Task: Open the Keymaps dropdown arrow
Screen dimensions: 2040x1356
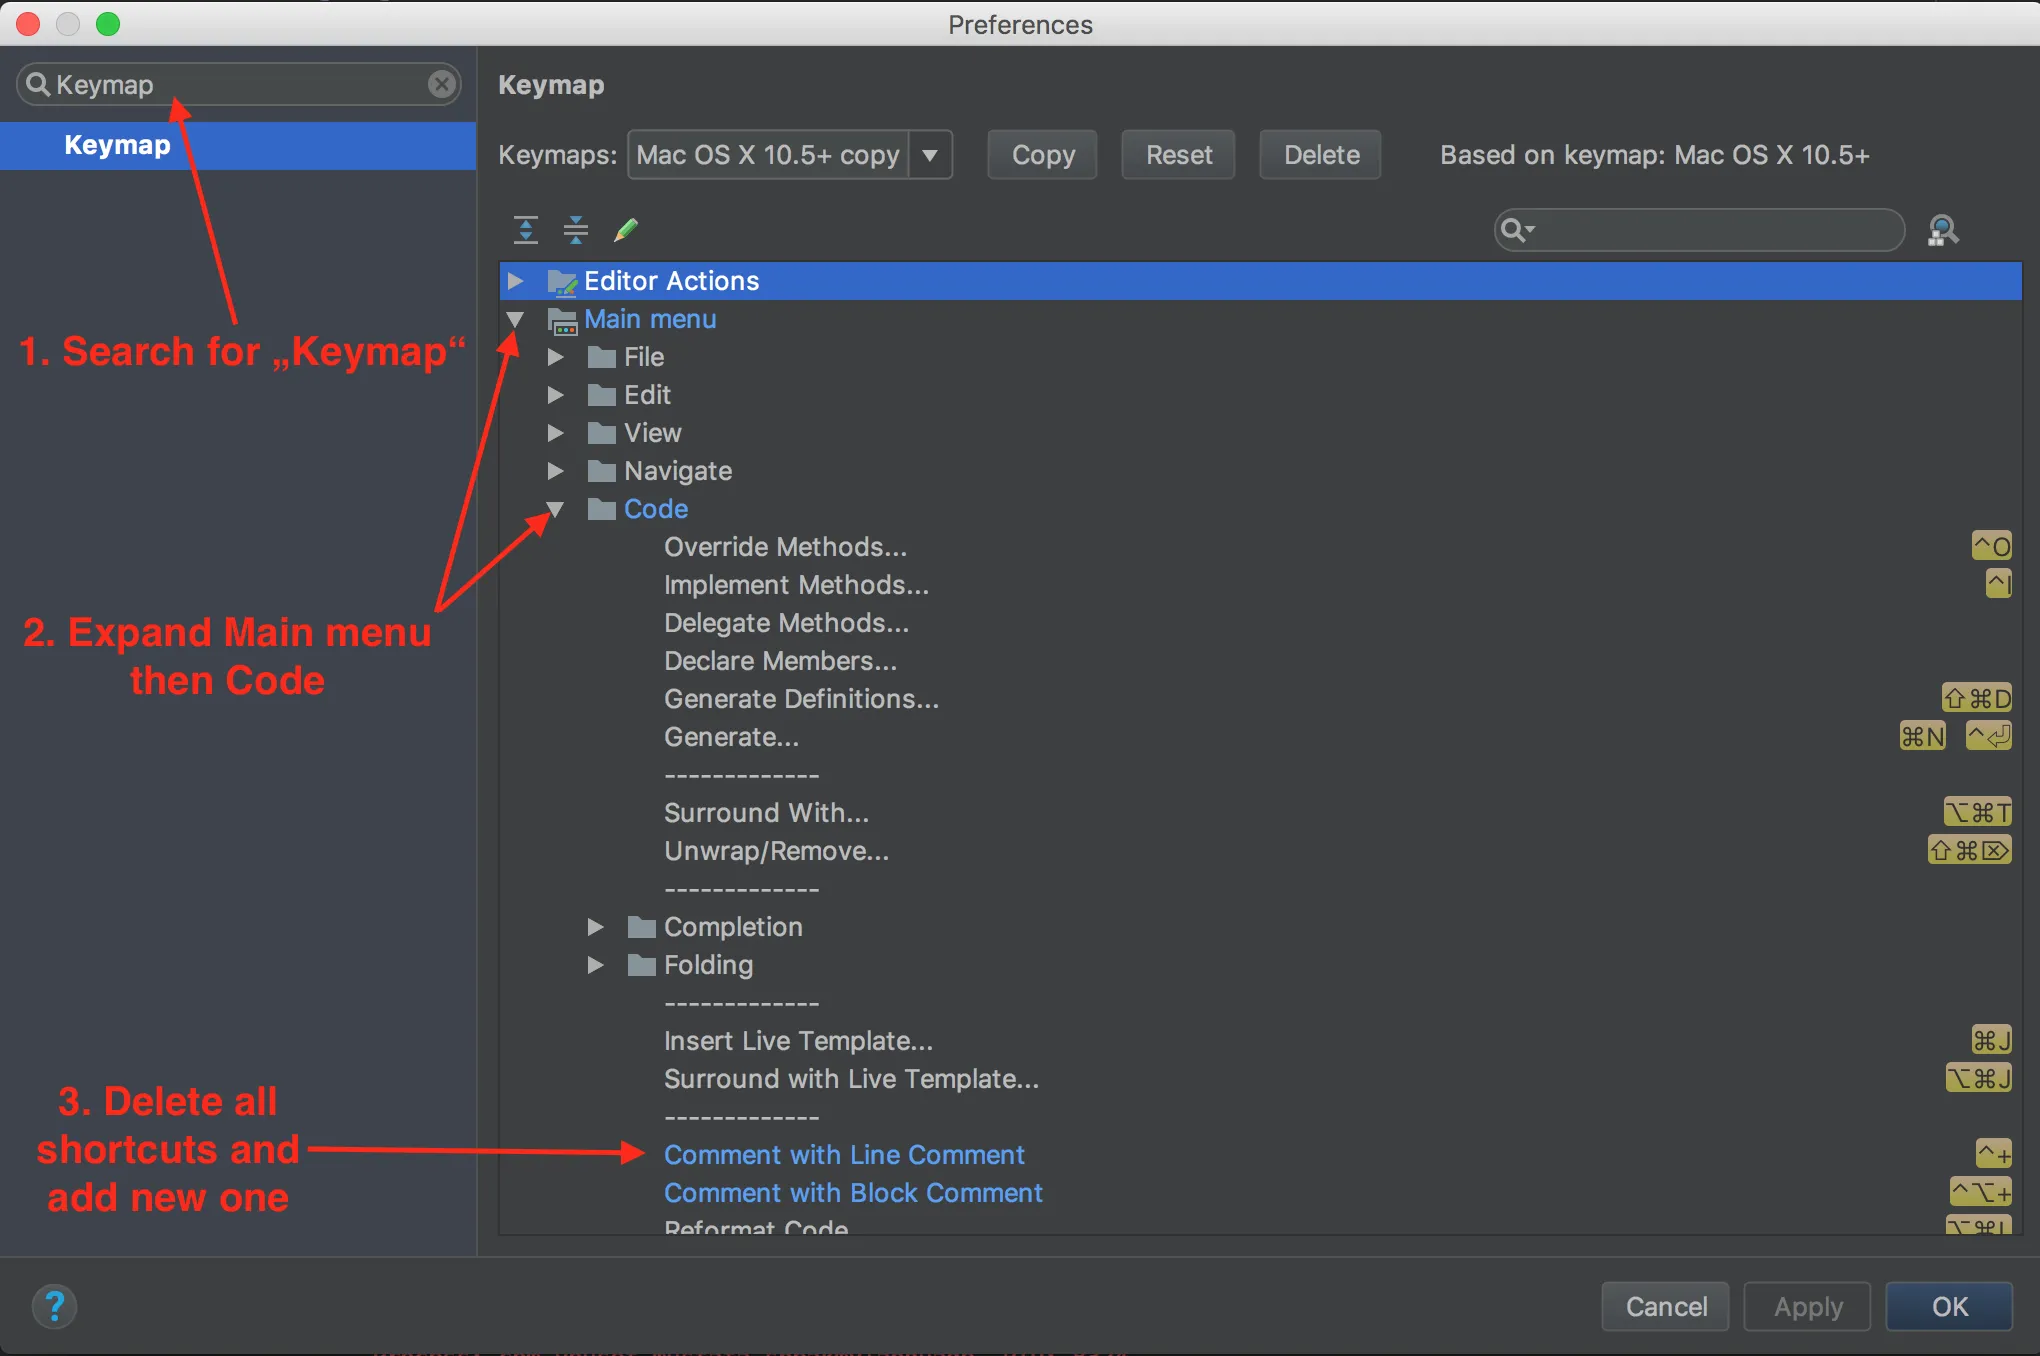Action: click(930, 155)
